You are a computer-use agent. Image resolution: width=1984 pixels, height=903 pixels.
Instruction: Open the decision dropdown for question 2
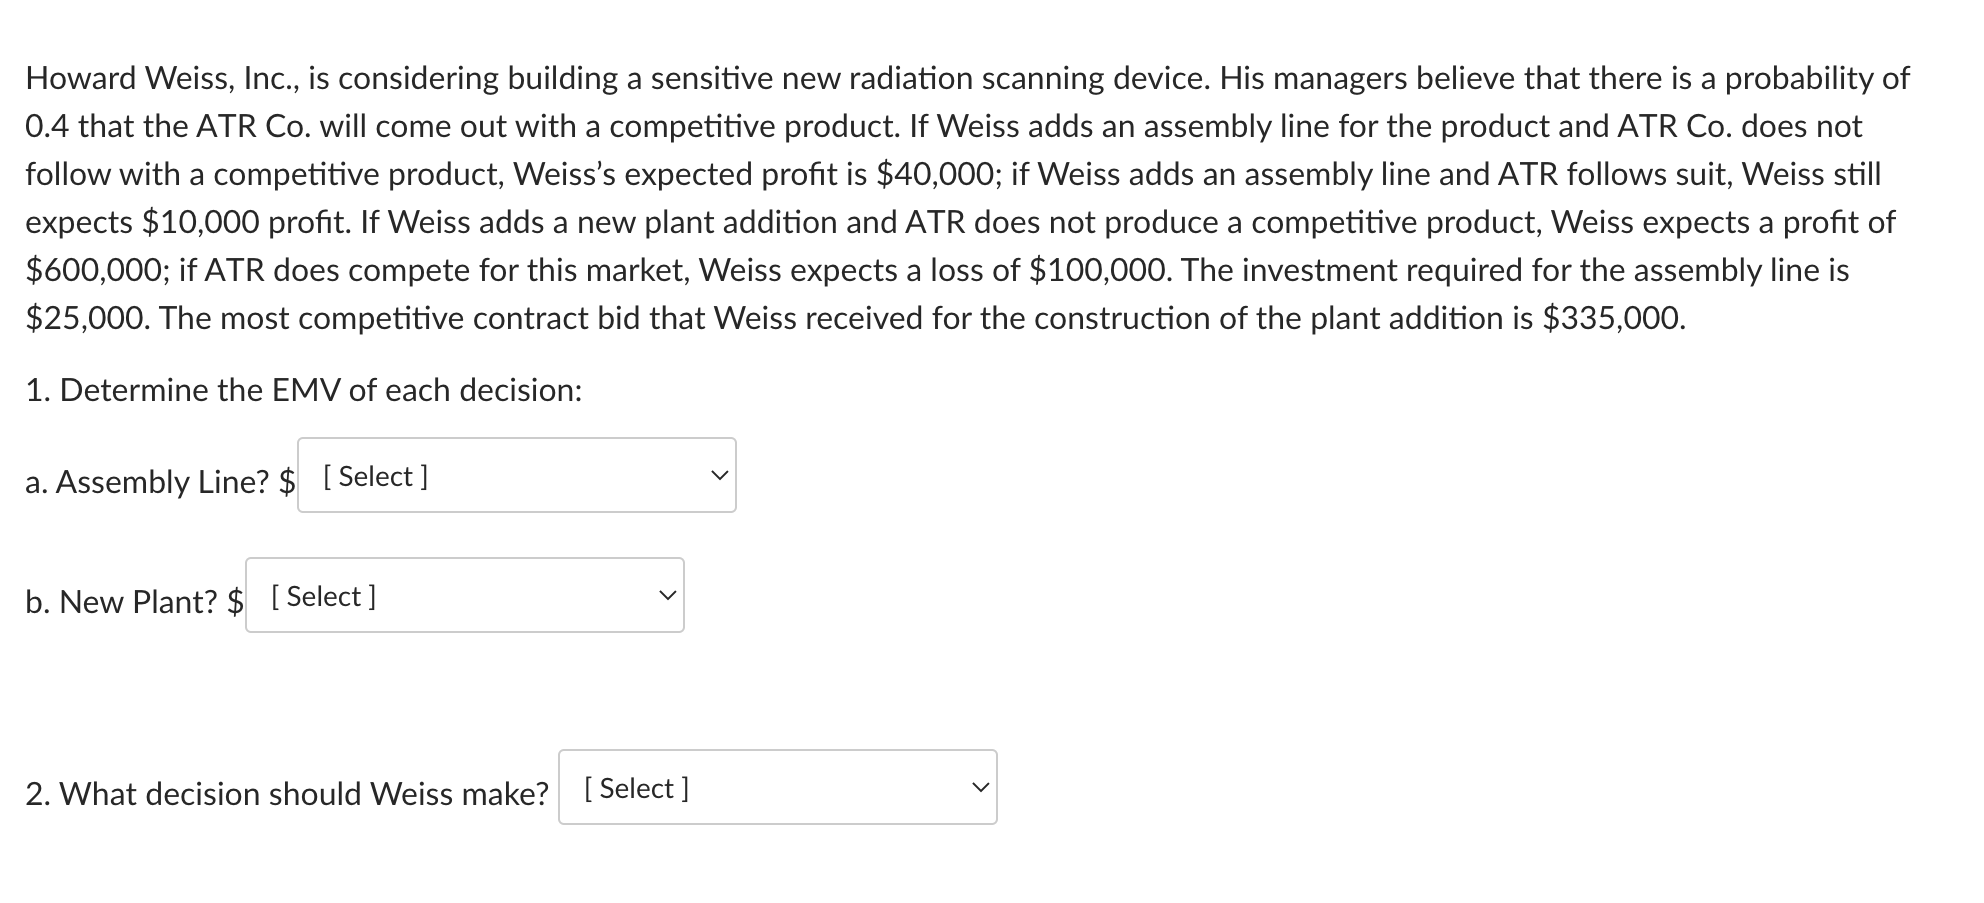(x=777, y=788)
